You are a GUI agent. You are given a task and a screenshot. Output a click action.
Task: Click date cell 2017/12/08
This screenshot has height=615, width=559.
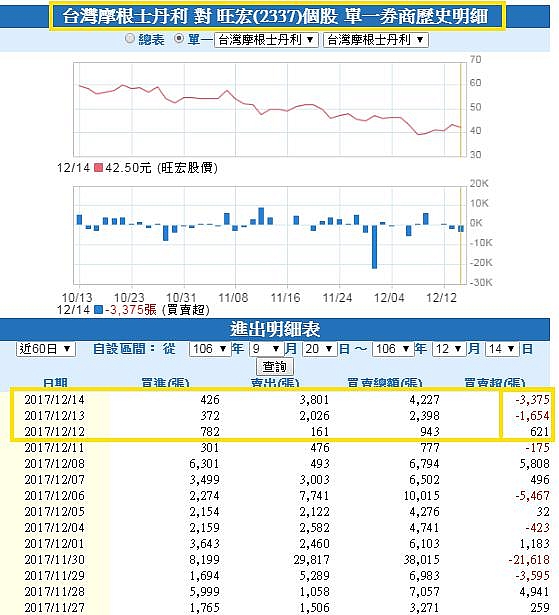pyautogui.click(x=55, y=464)
